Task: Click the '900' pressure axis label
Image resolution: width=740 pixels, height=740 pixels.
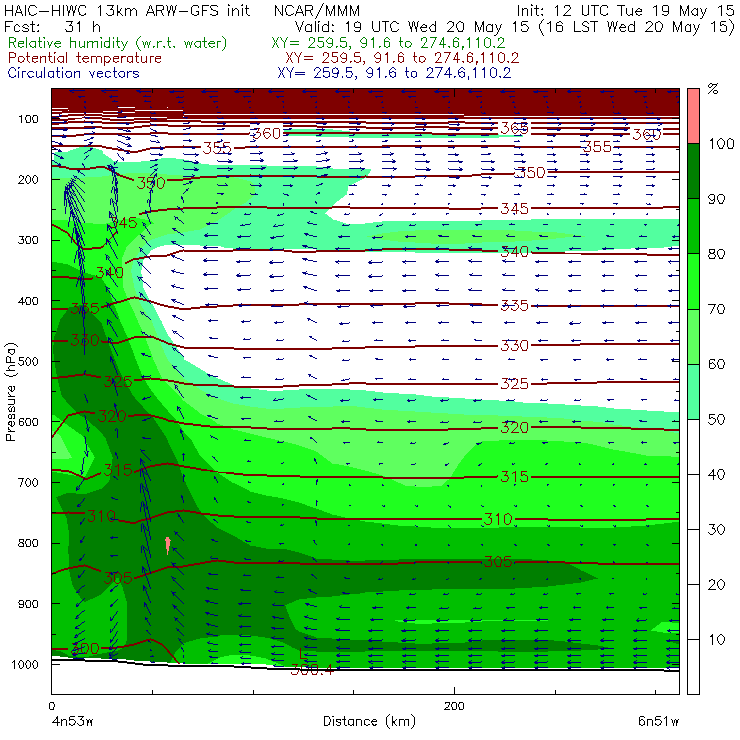Action: coord(28,604)
